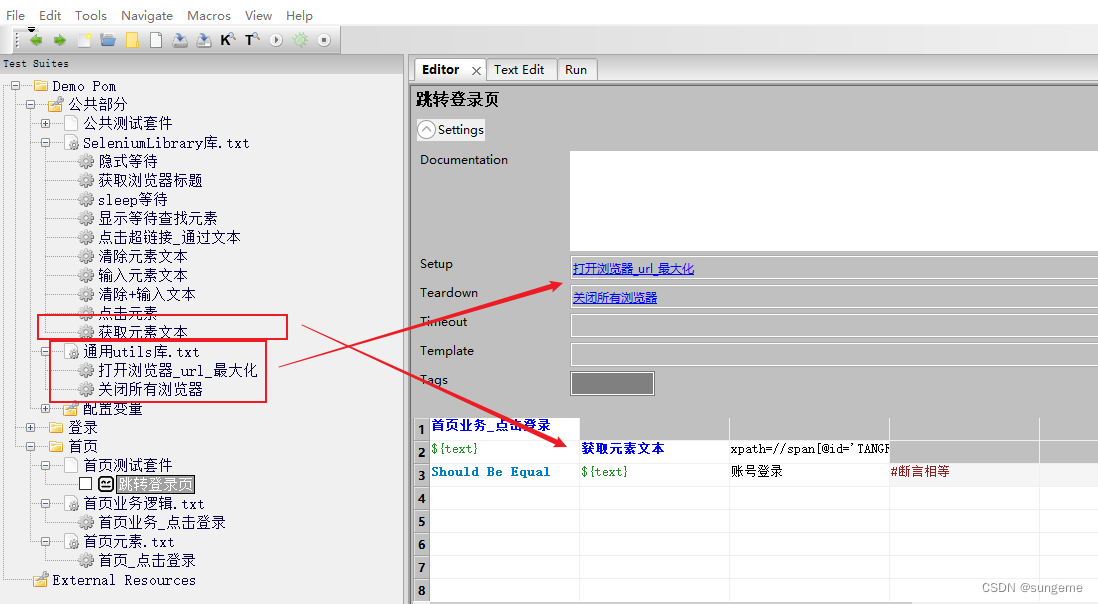Click the Demo Pom folder icon
Image resolution: width=1098 pixels, height=604 pixels.
click(x=41, y=86)
